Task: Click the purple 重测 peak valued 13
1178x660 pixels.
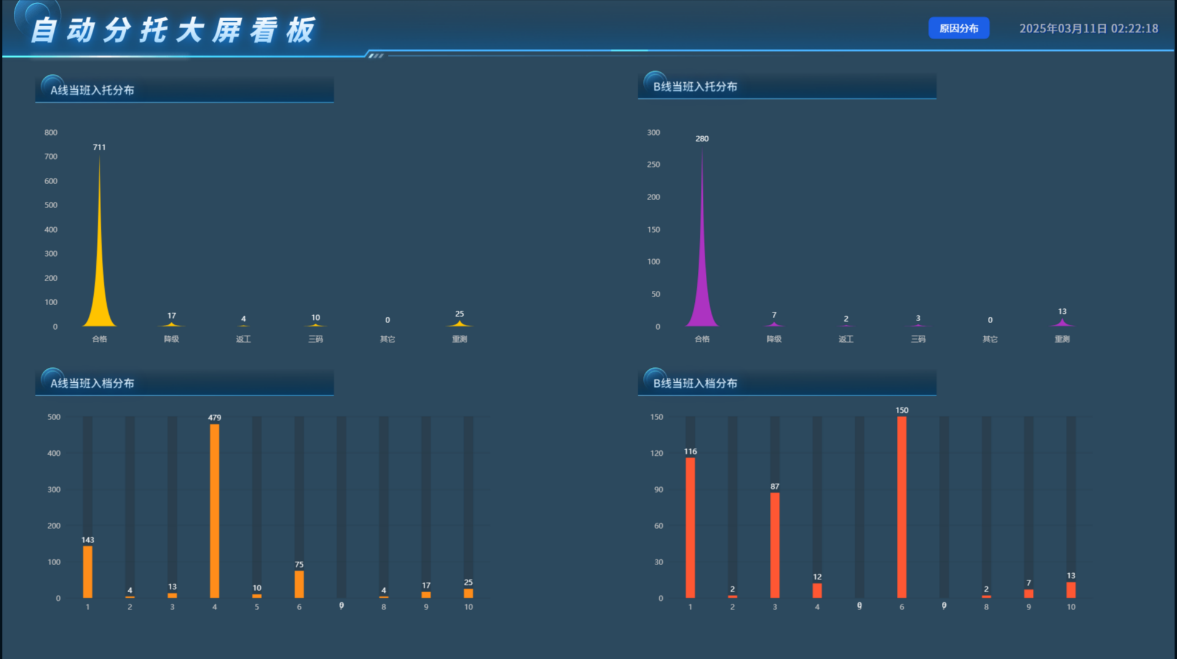Action: [1062, 322]
